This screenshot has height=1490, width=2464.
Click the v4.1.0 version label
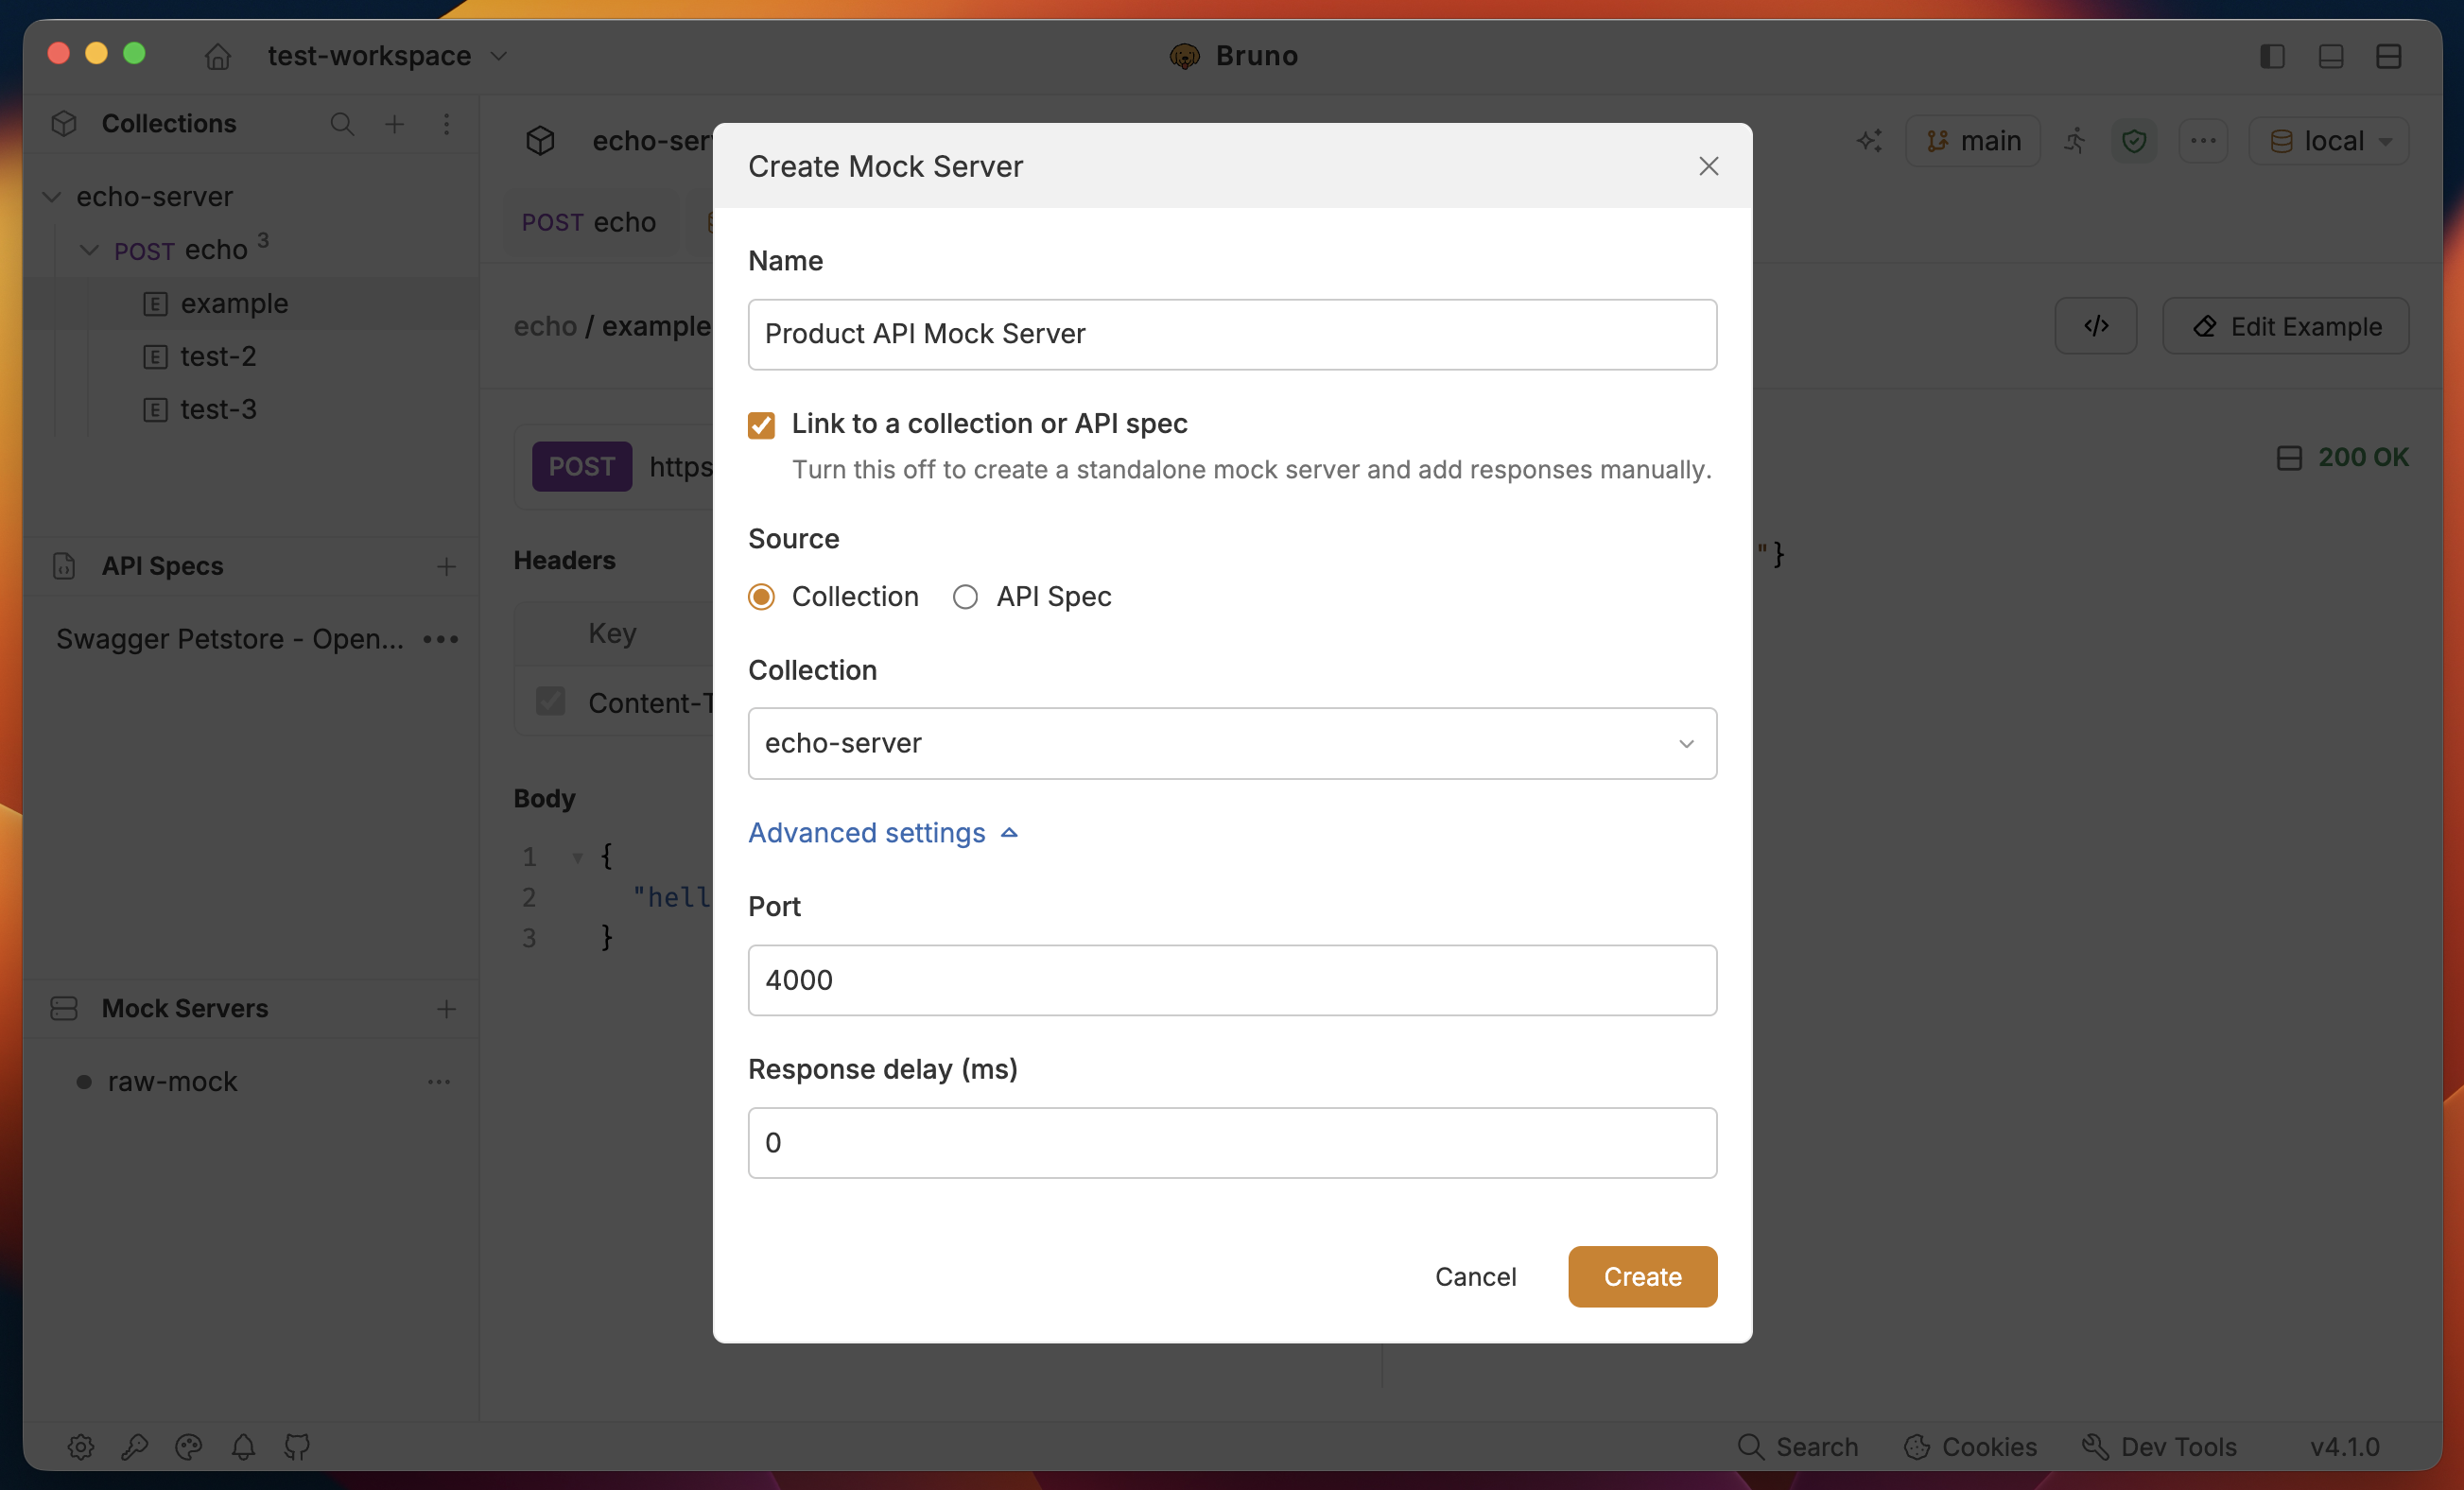(x=2344, y=1447)
